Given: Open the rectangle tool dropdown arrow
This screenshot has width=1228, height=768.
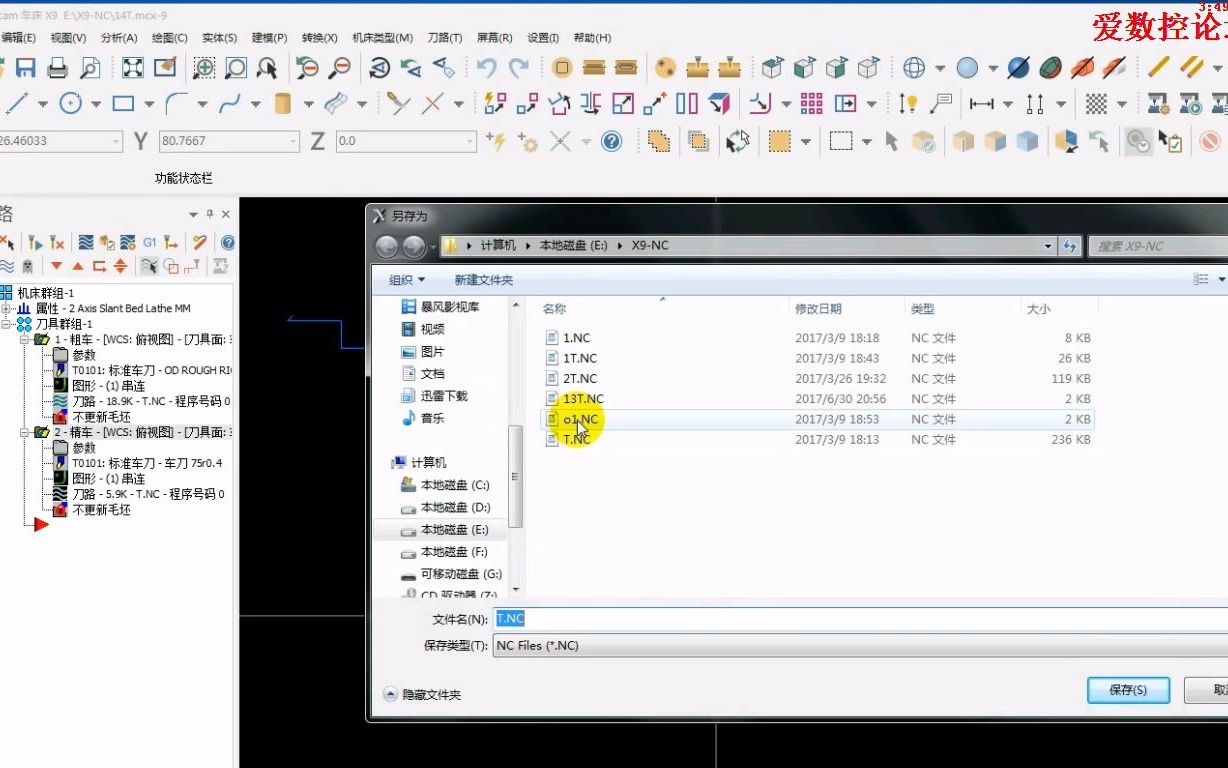Looking at the screenshot, I should click(148, 104).
